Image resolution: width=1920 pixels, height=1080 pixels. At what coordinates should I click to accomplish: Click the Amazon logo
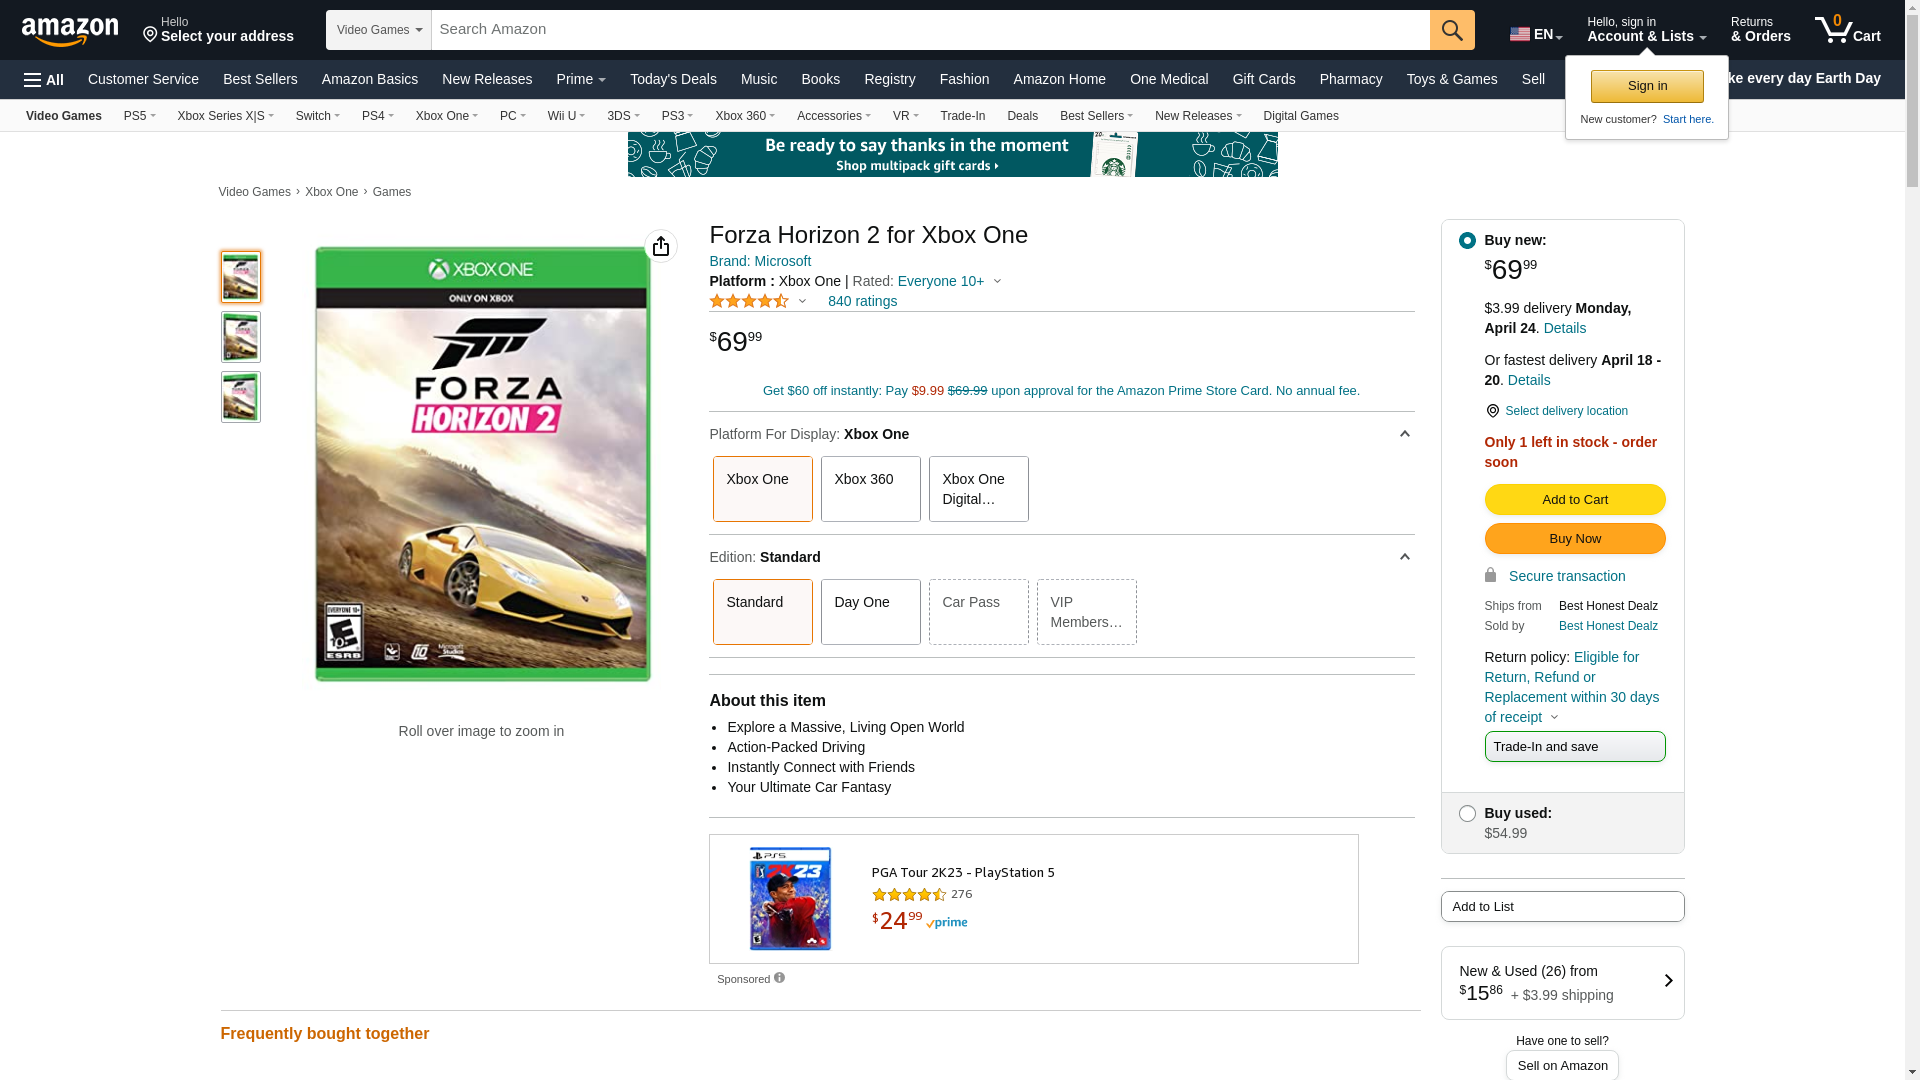(x=70, y=31)
